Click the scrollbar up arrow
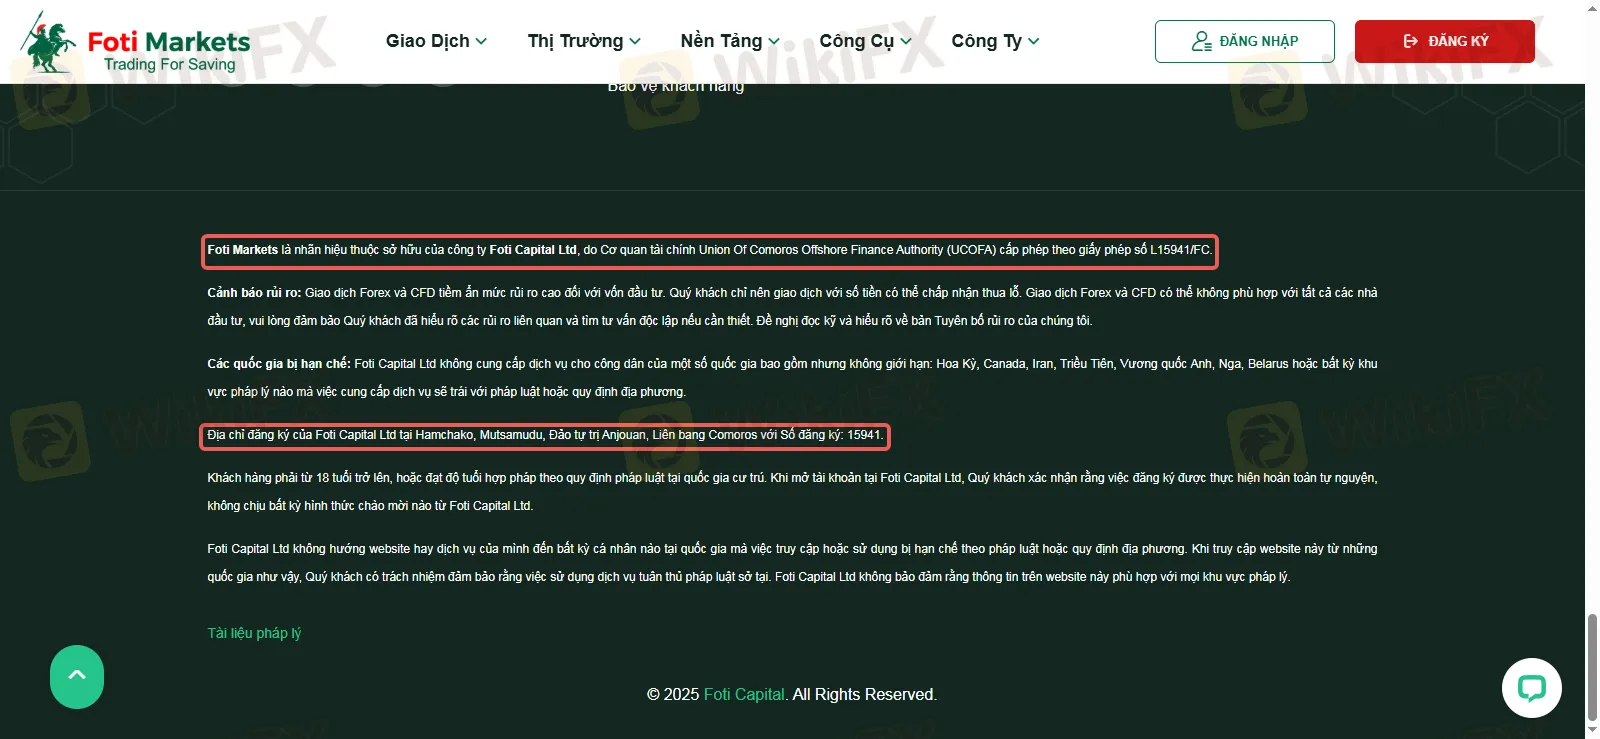The image size is (1600, 739). click(1592, 8)
